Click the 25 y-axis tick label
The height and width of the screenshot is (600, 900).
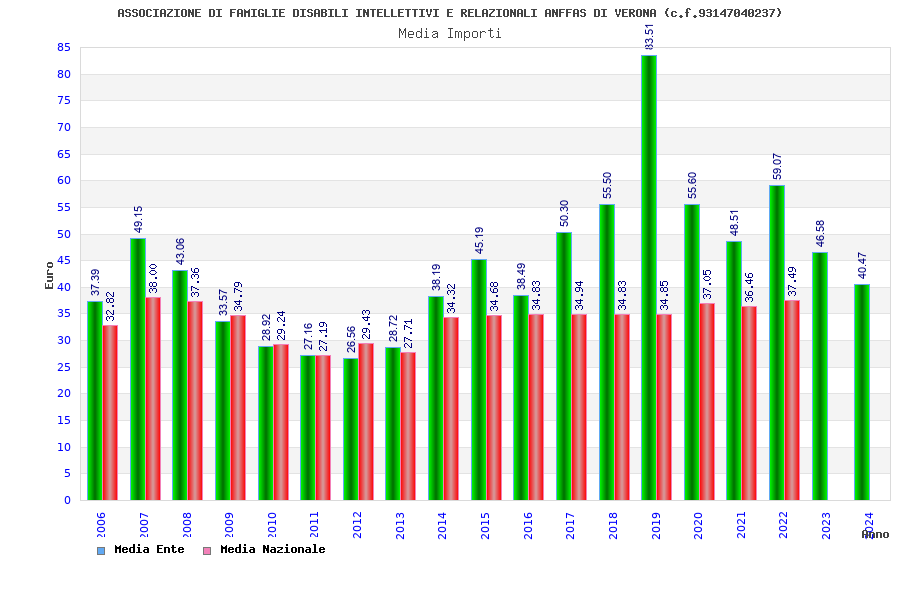tap(64, 367)
